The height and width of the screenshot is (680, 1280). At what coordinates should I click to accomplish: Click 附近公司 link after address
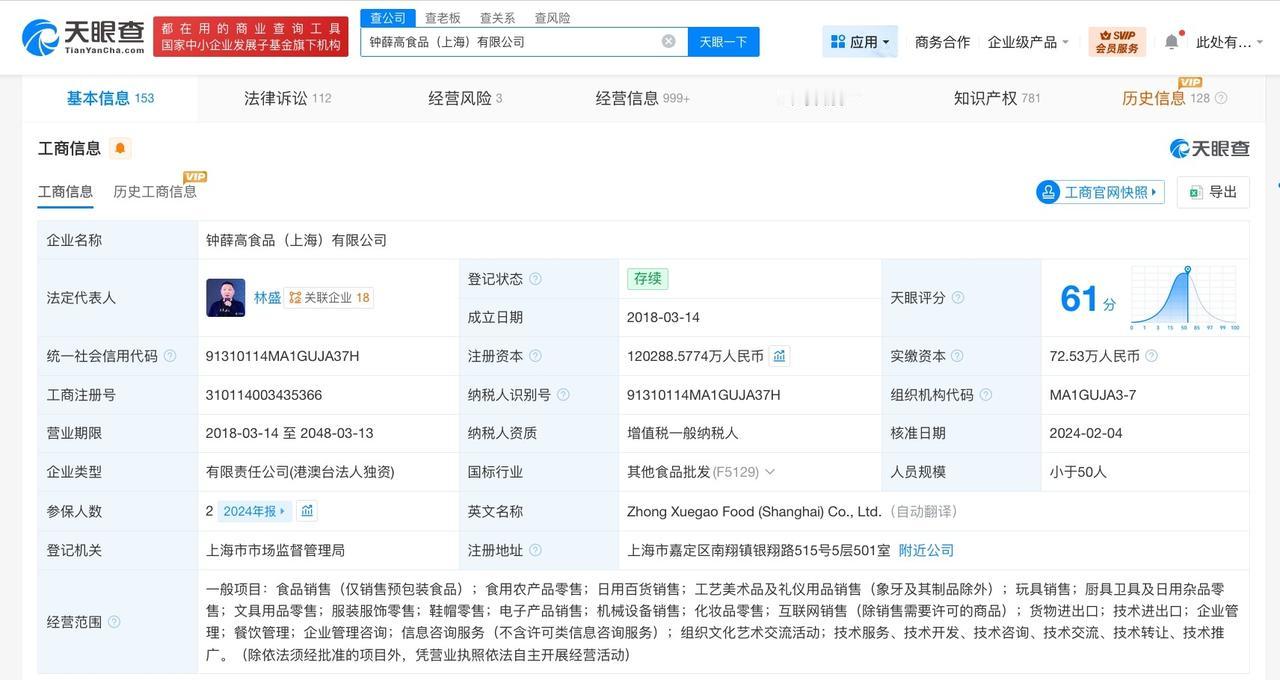[x=926, y=550]
